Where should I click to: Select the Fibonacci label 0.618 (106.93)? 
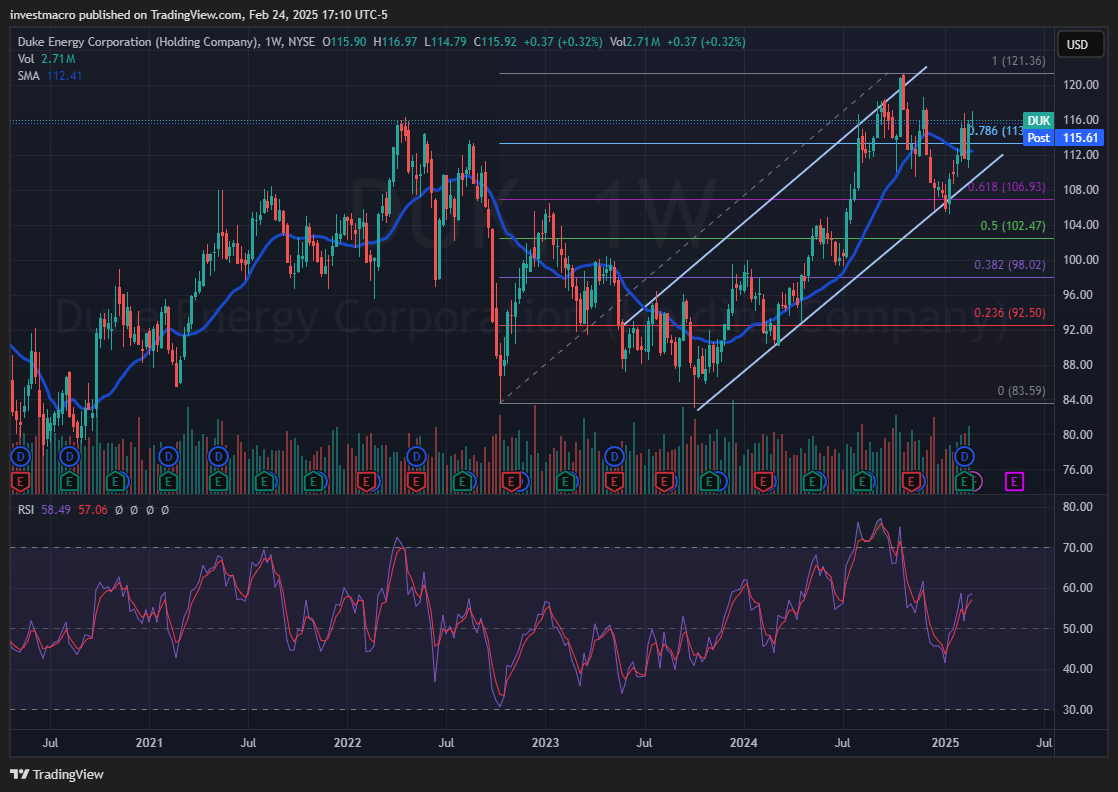(x=1007, y=187)
